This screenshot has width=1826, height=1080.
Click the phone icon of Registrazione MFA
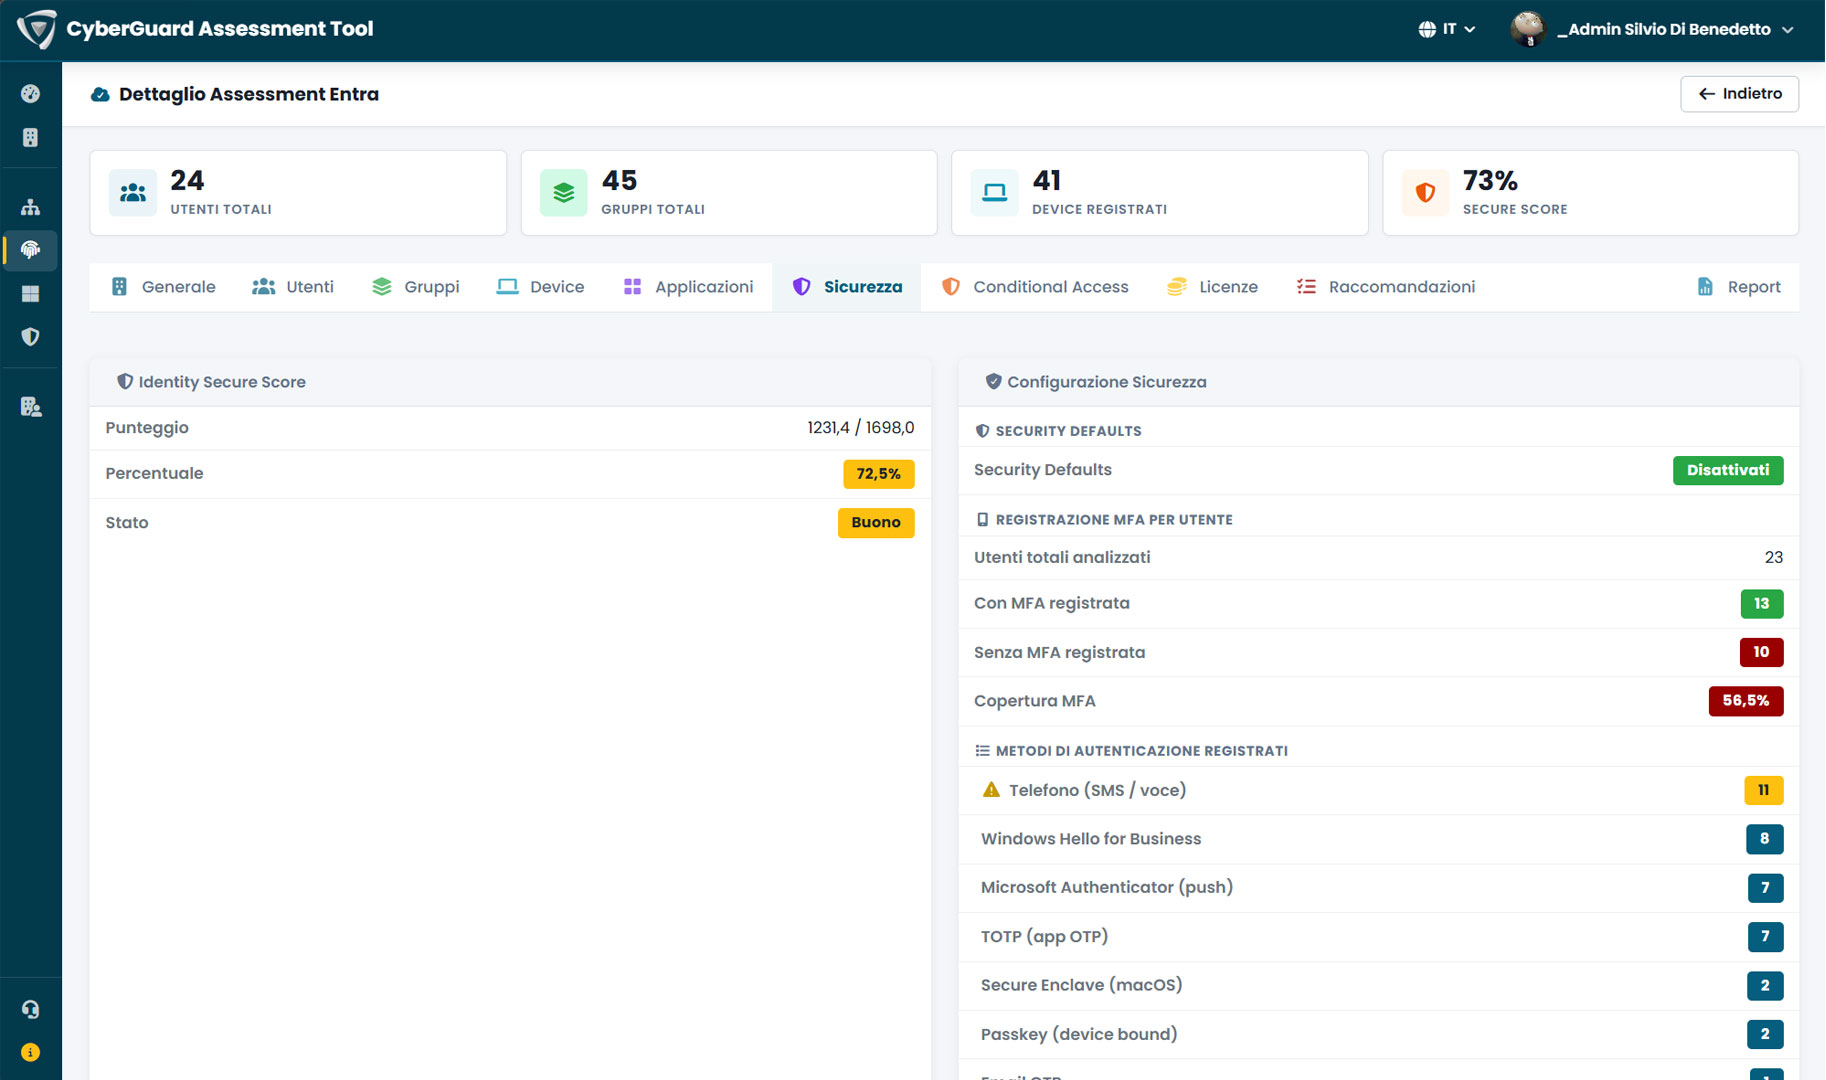coord(982,520)
